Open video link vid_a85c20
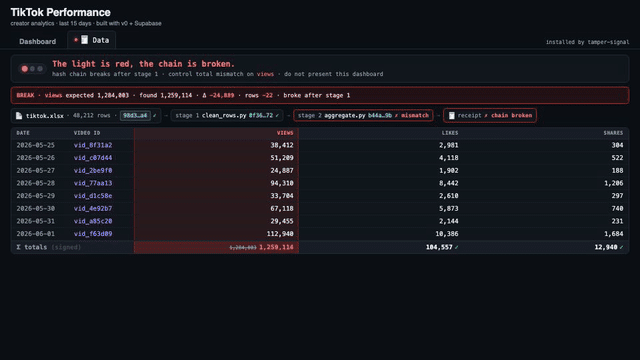640x360 pixels. pos(93,221)
